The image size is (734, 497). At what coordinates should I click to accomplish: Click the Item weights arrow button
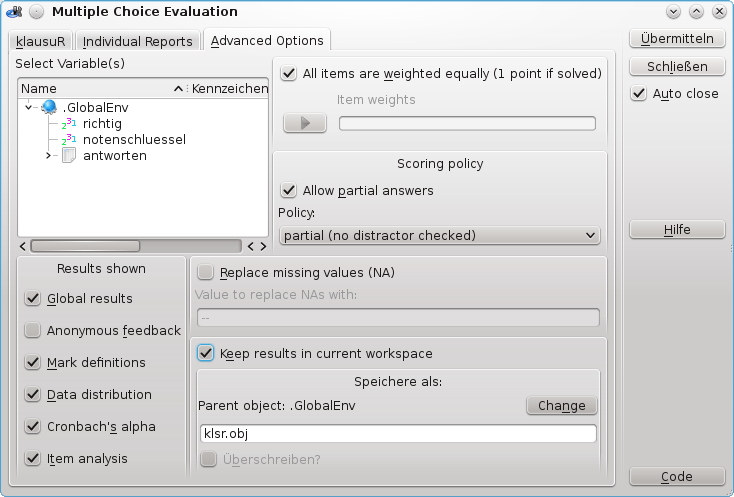pos(305,123)
